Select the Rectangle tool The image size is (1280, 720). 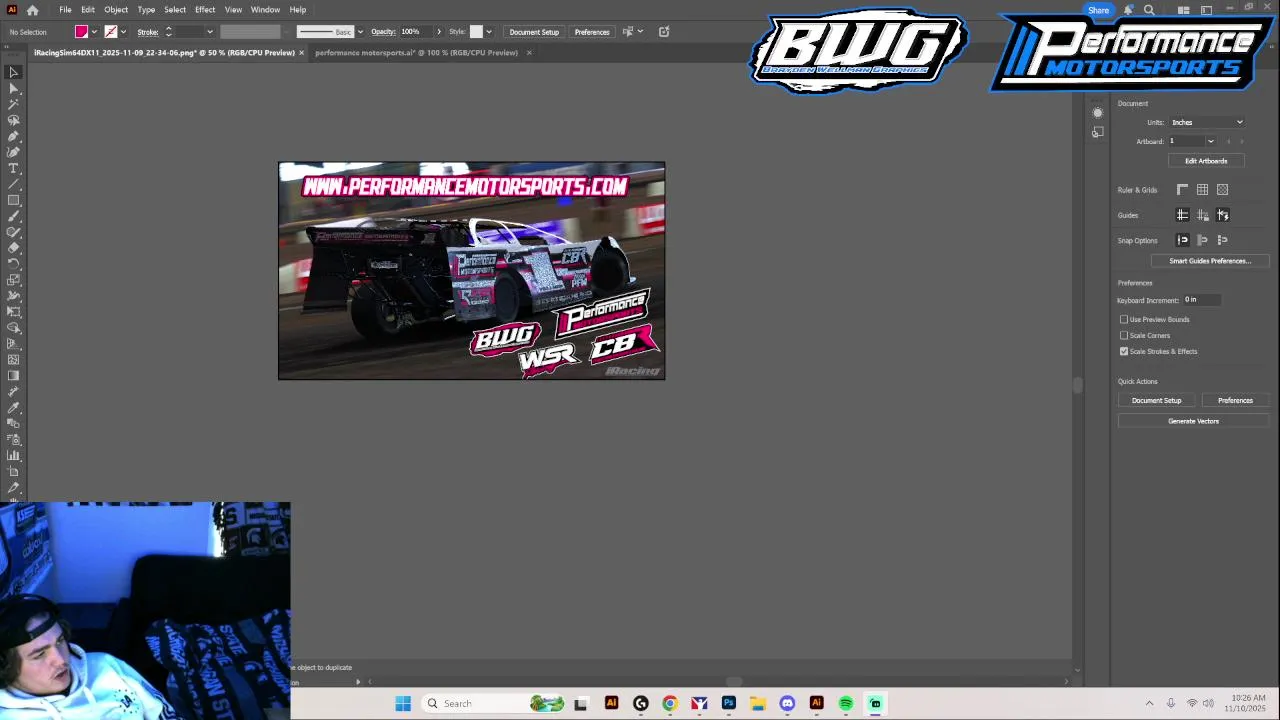click(x=14, y=200)
